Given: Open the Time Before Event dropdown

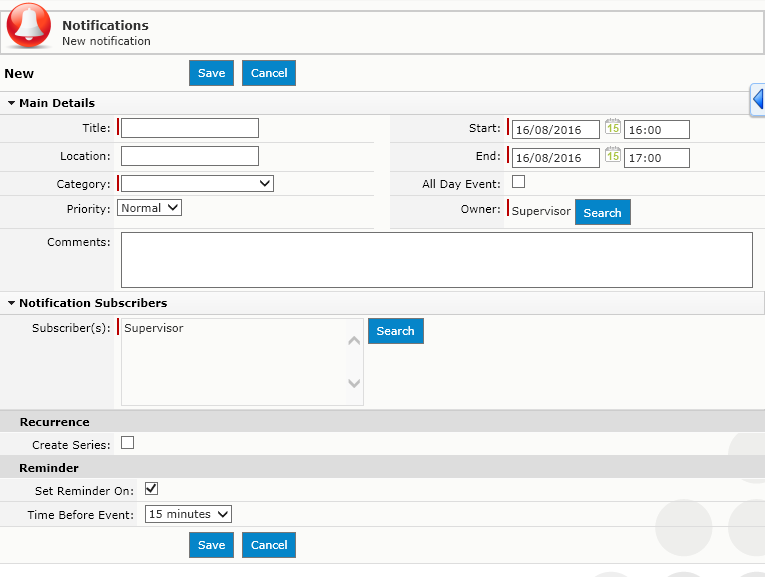Looking at the screenshot, I should coord(188,514).
